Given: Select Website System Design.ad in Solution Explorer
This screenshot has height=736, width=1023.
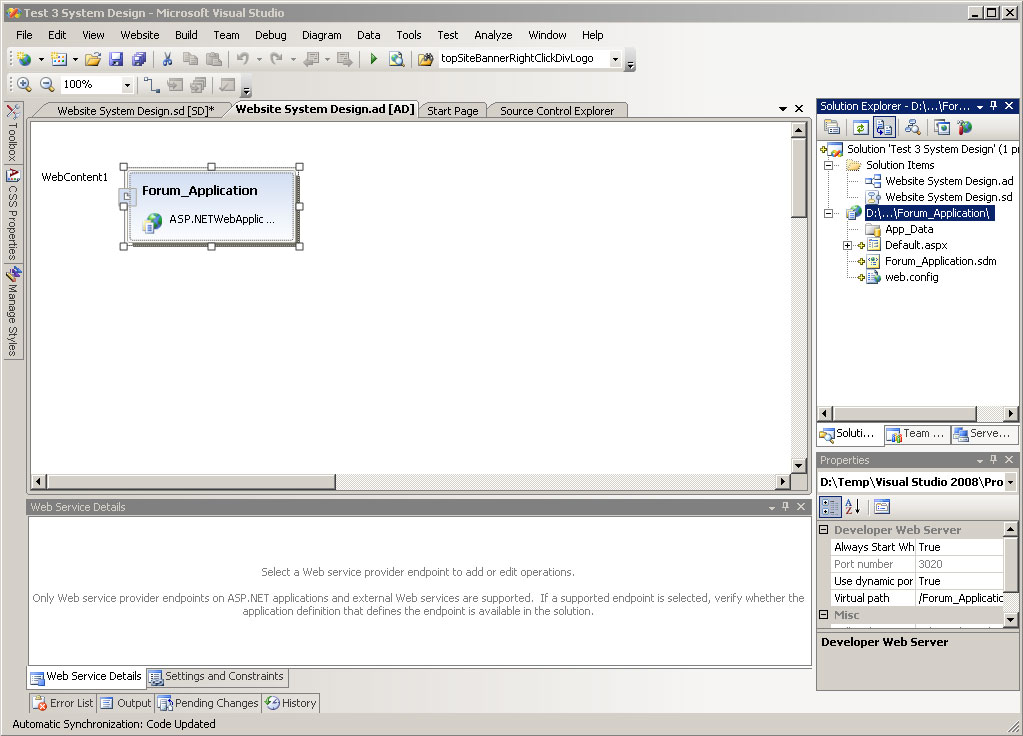Looking at the screenshot, I should (x=949, y=181).
